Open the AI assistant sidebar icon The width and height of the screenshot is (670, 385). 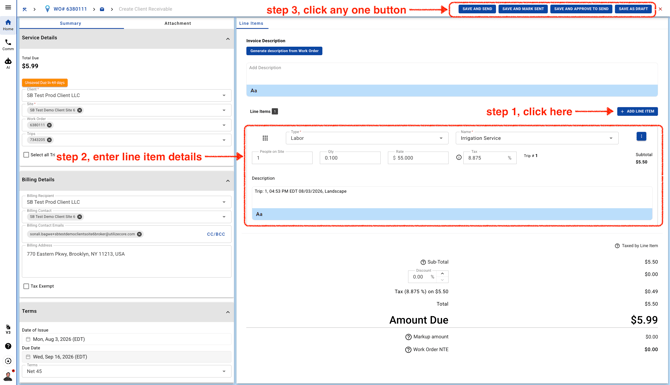click(8, 63)
